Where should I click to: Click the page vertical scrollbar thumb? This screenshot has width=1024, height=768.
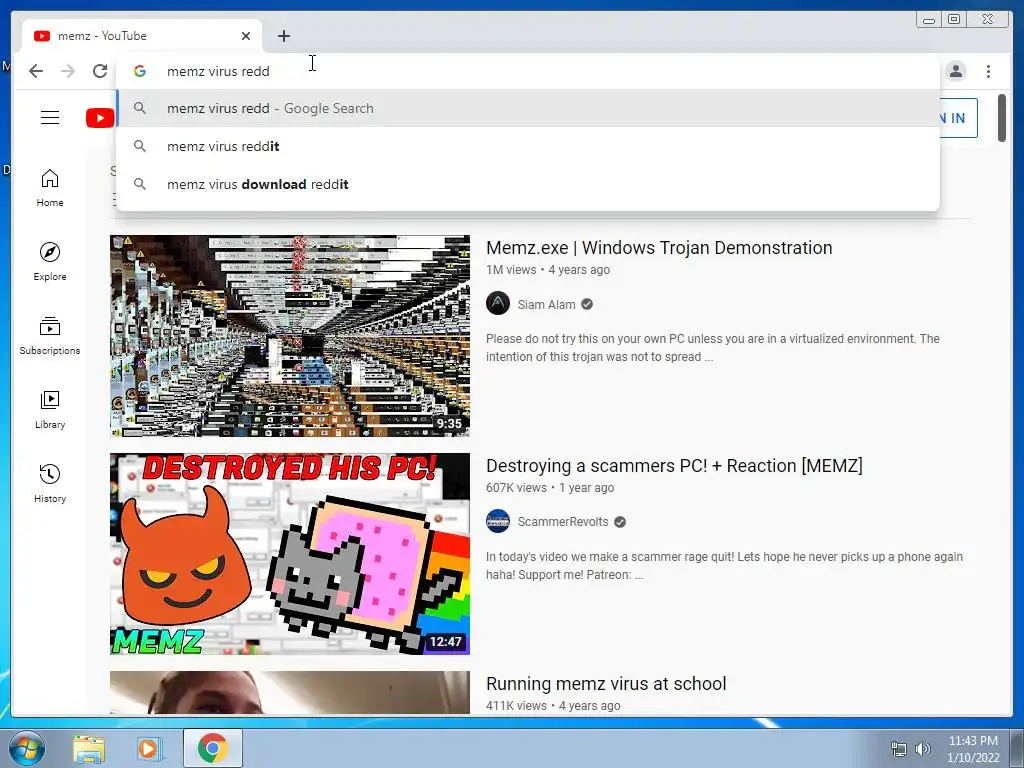click(x=1002, y=118)
